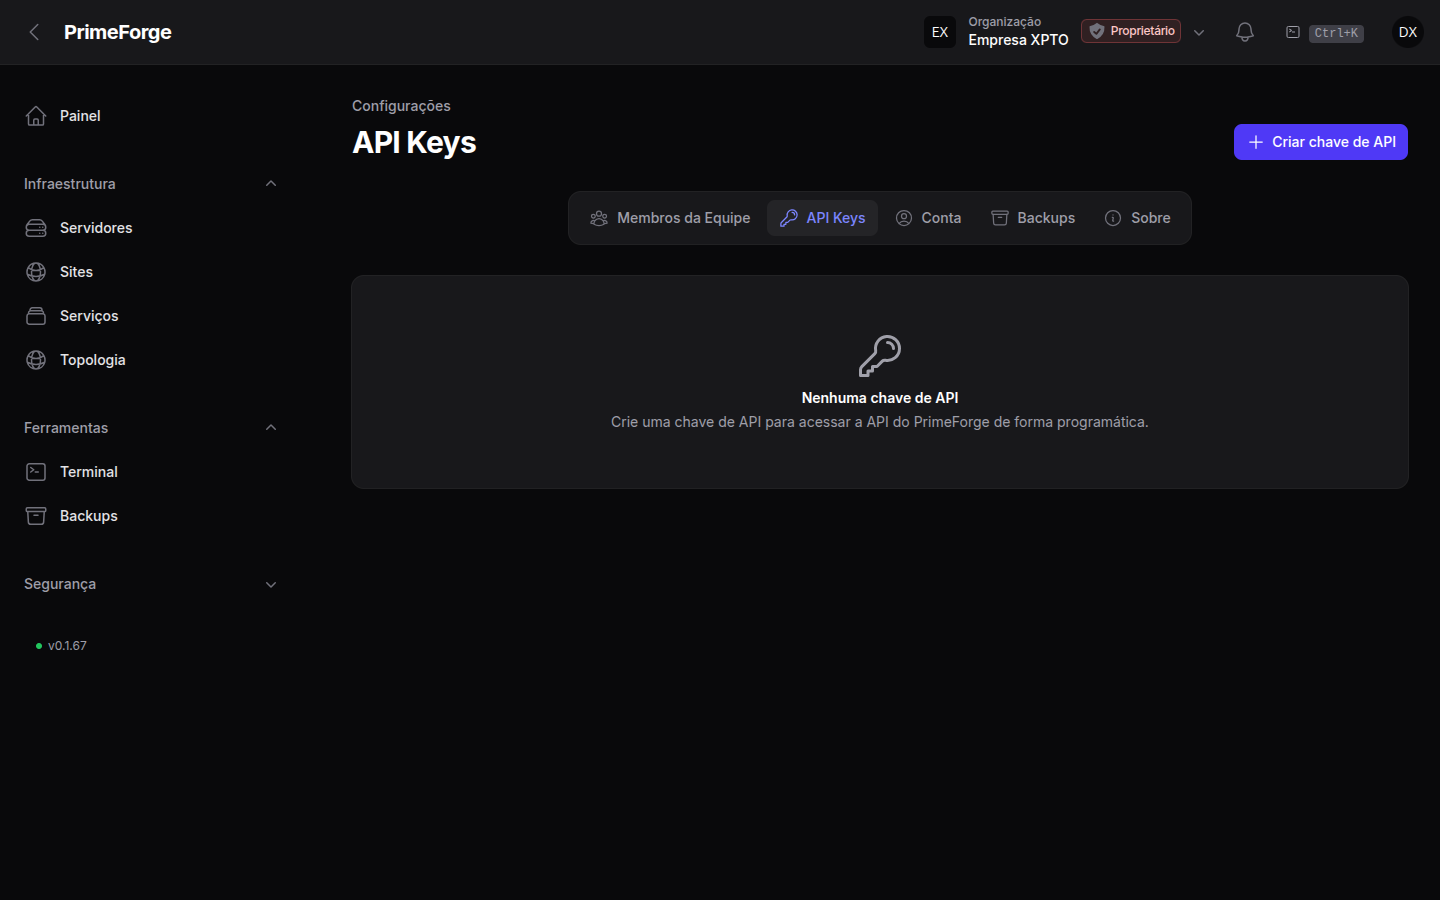1440x900 pixels.
Task: Open Sites in the sidebar
Action: pos(150,272)
